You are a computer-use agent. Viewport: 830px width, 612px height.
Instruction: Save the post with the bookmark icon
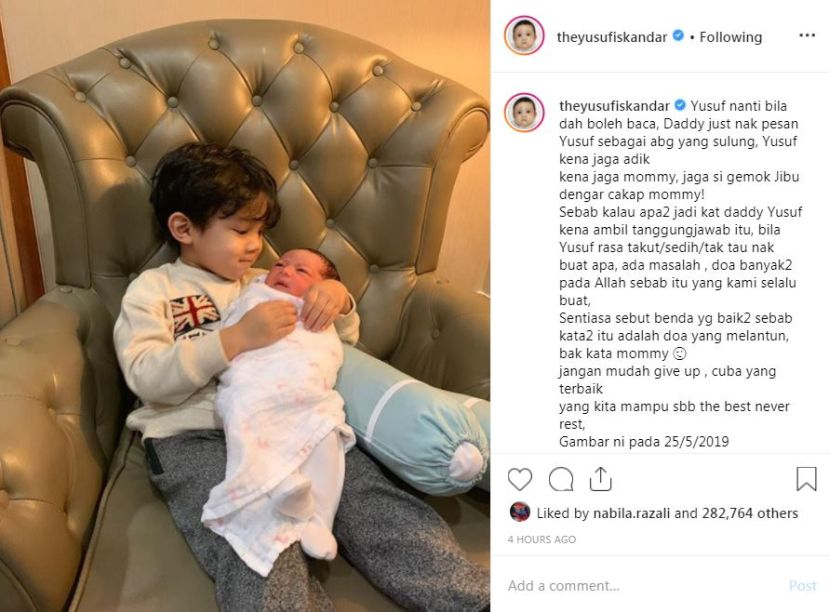[806, 479]
